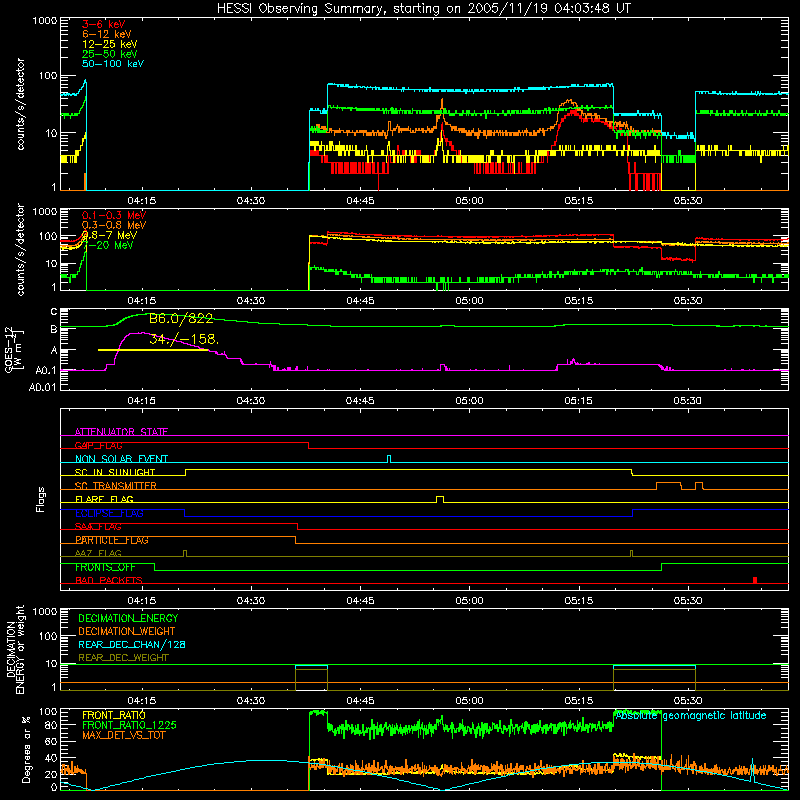Select the REAR_DEC_WEIGHT legend label

123,658
